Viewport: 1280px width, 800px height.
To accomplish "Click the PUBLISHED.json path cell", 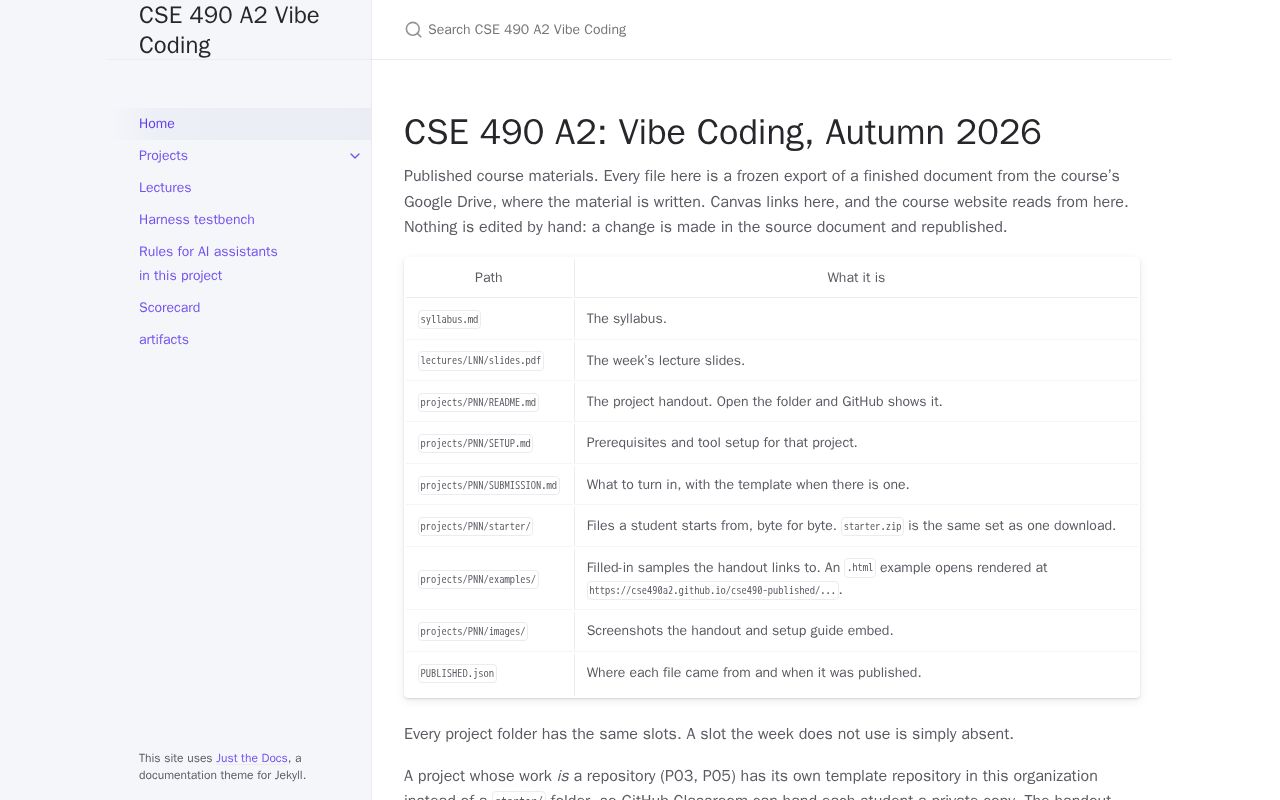I will 489,673.
